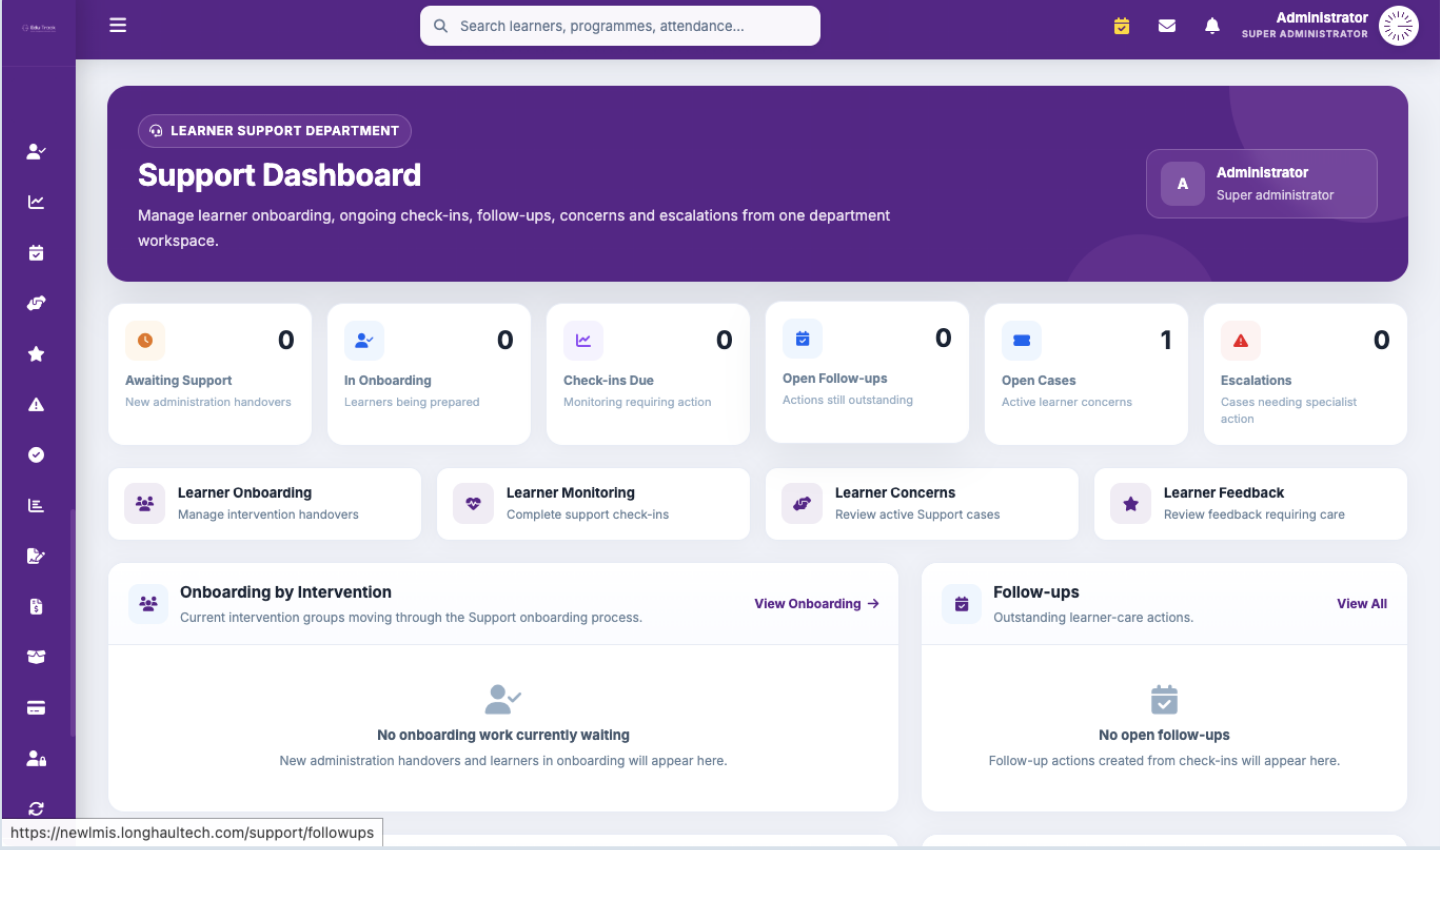The width and height of the screenshot is (1440, 900).
Task: Open the Awaiting Support stat card
Action: (x=210, y=374)
